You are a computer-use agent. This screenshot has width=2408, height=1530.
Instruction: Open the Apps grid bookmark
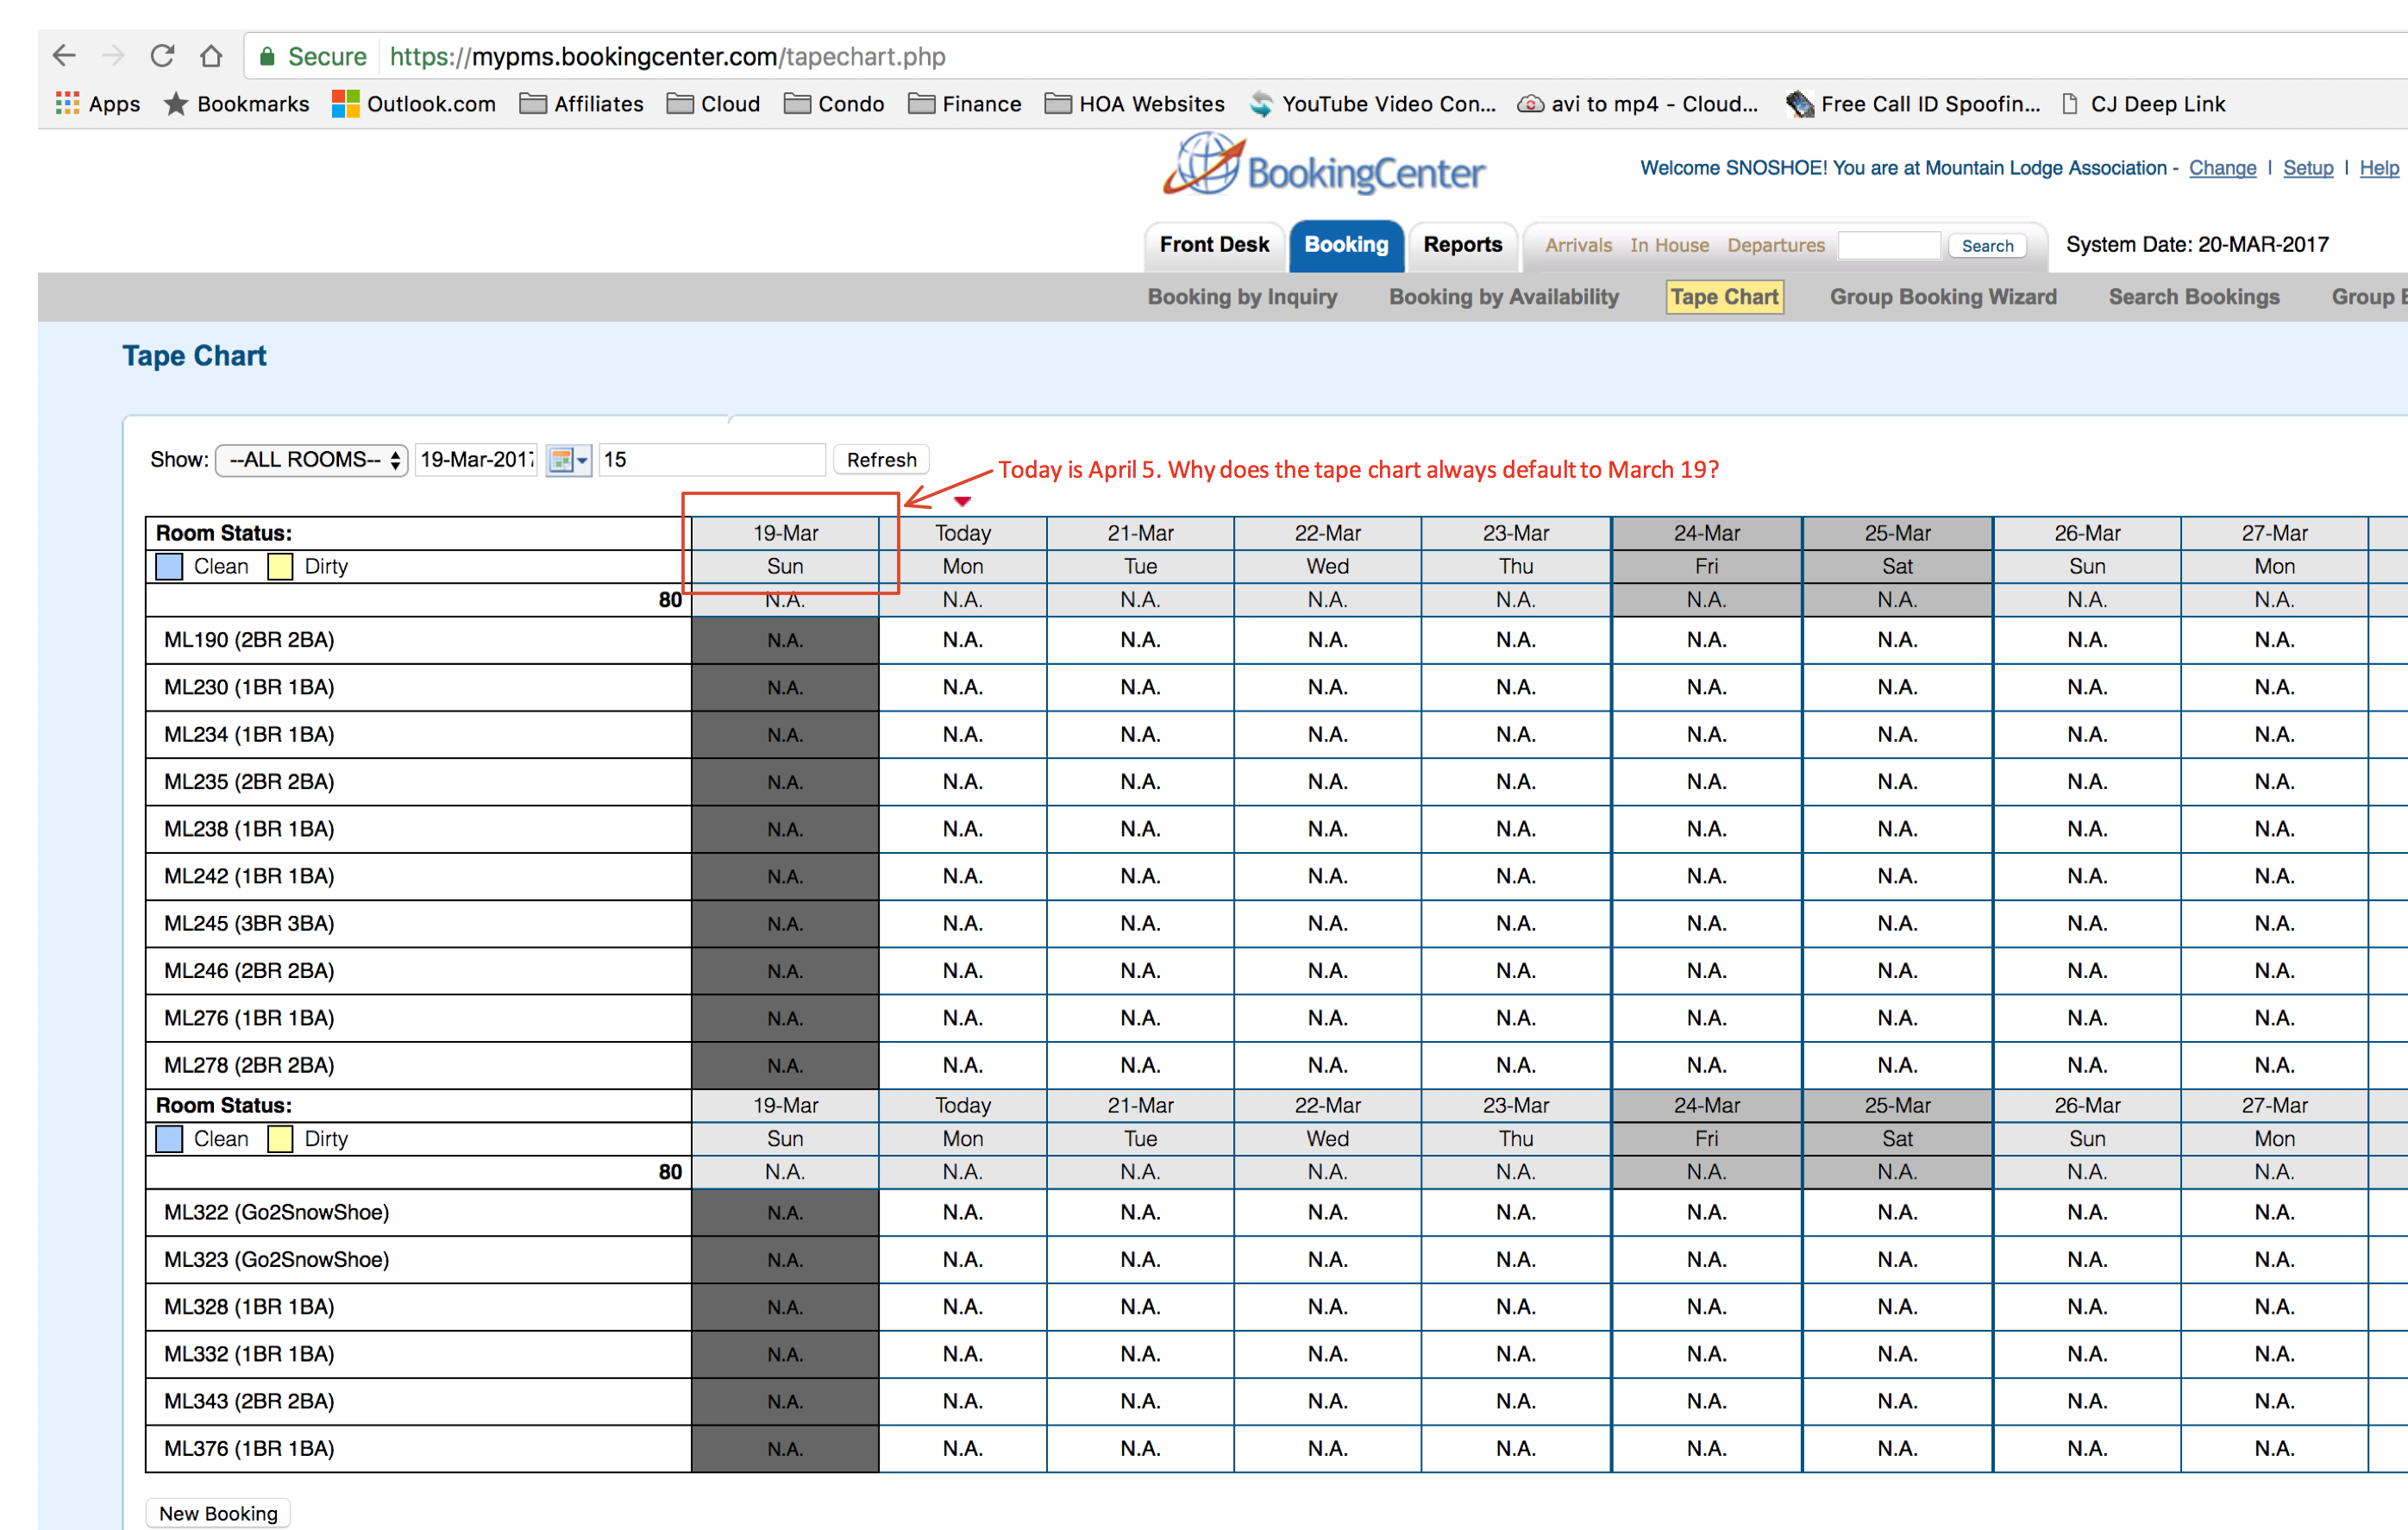point(98,104)
